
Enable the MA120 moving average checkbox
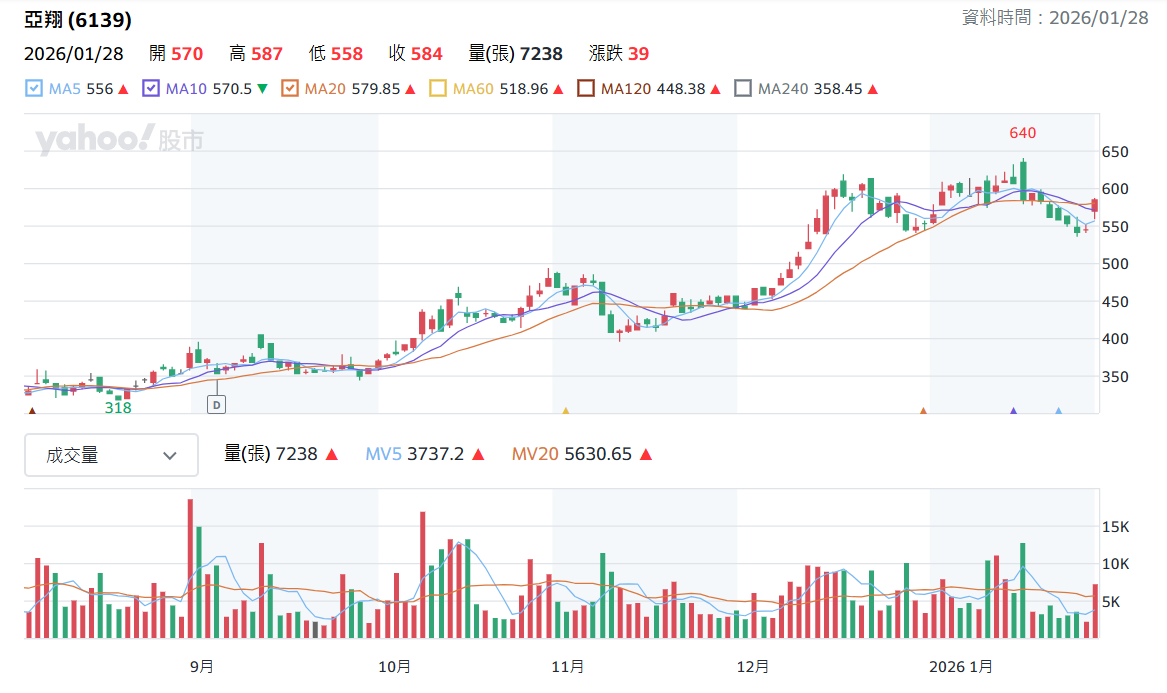point(586,89)
